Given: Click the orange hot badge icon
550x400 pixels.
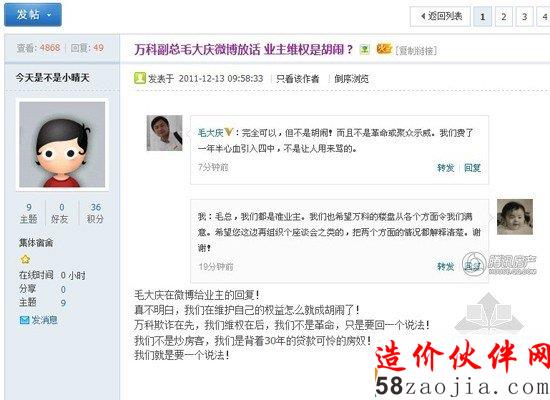Looking at the screenshot, I should coord(384,49).
